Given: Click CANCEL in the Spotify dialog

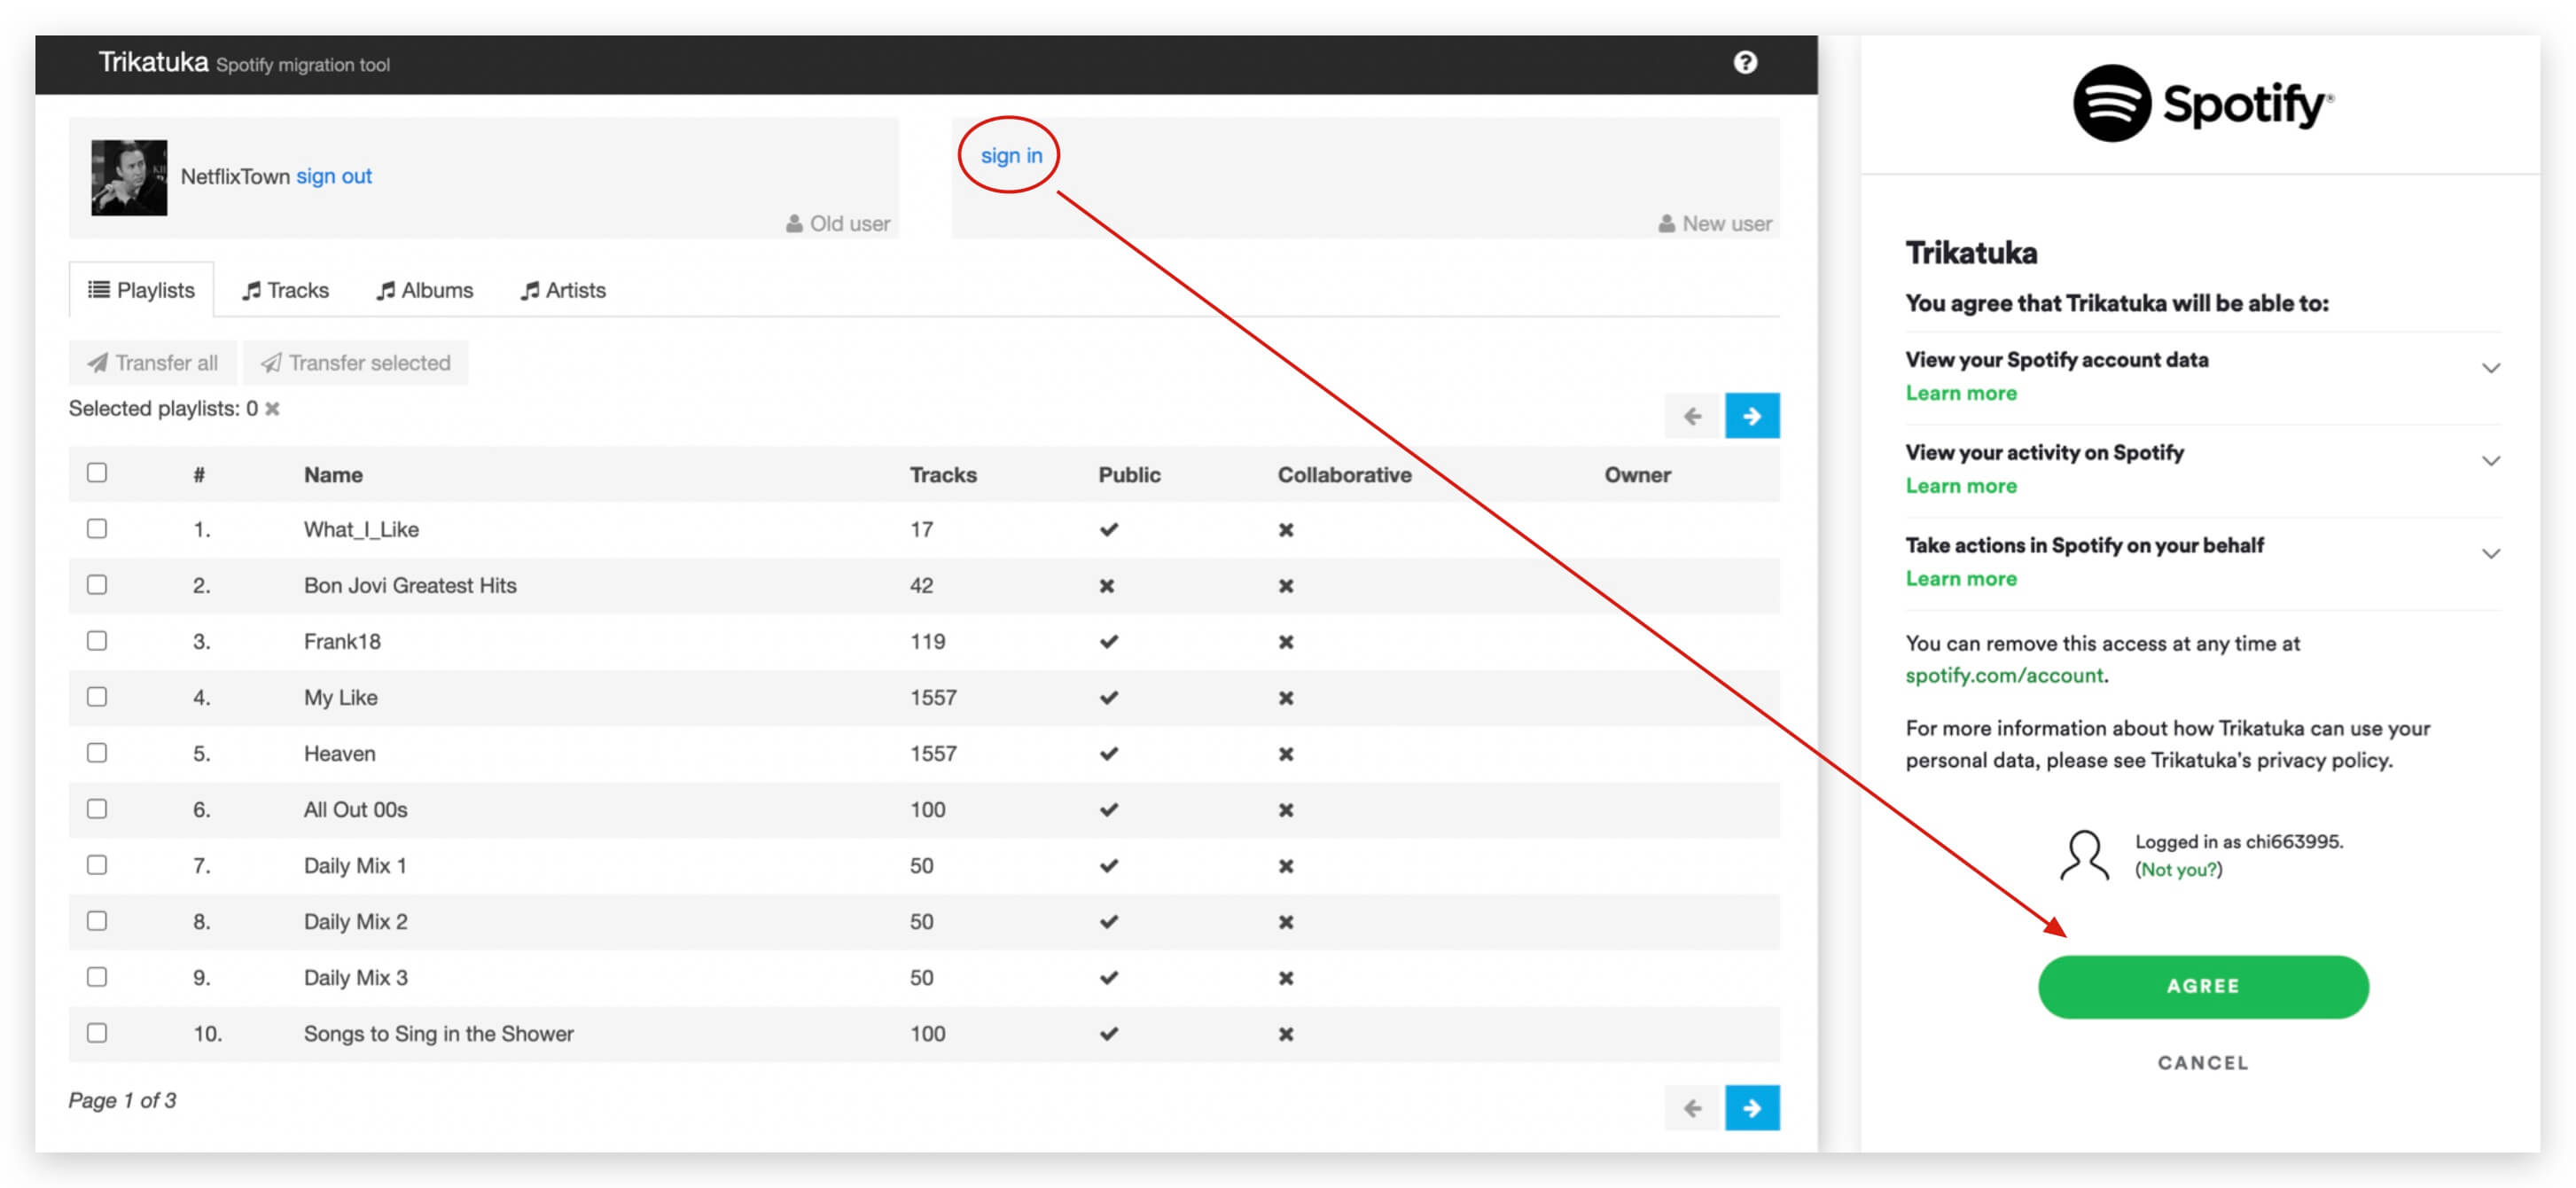Looking at the screenshot, I should point(2202,1062).
